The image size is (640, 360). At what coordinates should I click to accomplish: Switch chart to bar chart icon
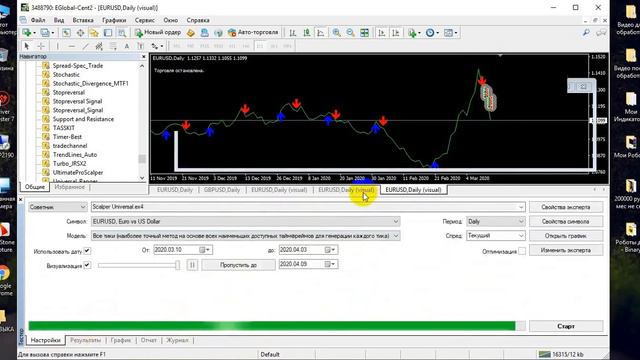click(x=293, y=33)
